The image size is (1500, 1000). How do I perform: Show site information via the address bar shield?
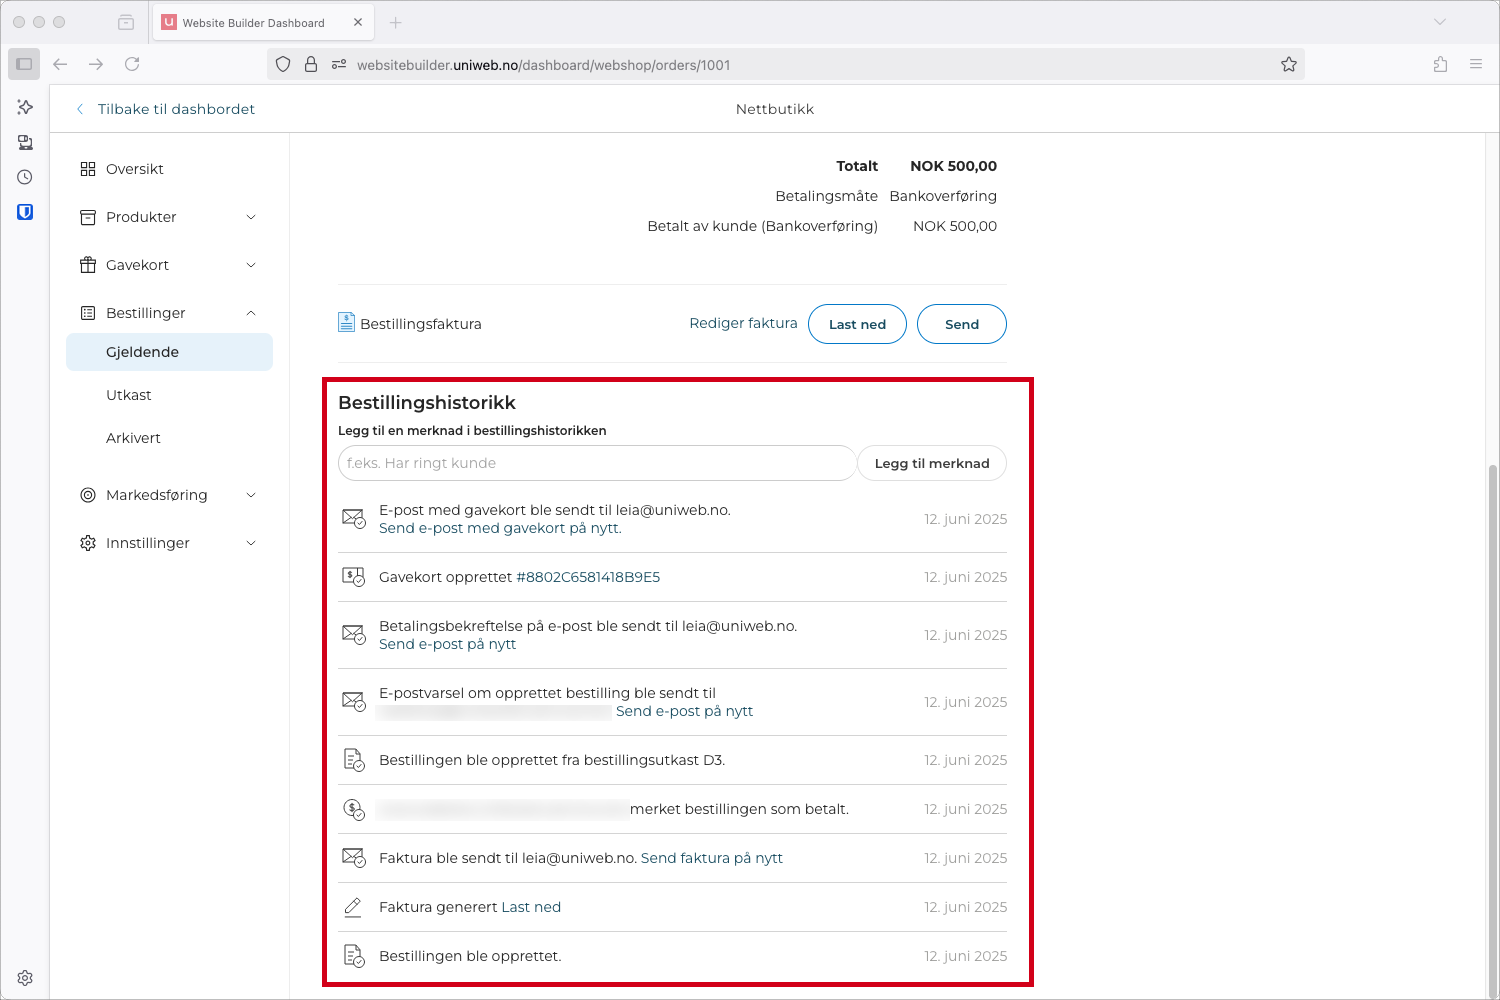(283, 64)
